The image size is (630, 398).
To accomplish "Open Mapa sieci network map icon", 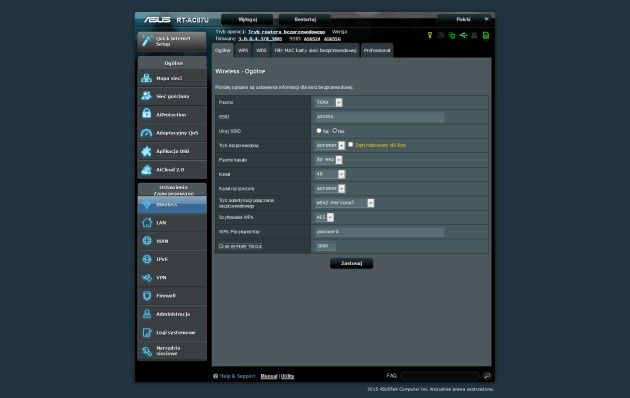I will 146,78.
